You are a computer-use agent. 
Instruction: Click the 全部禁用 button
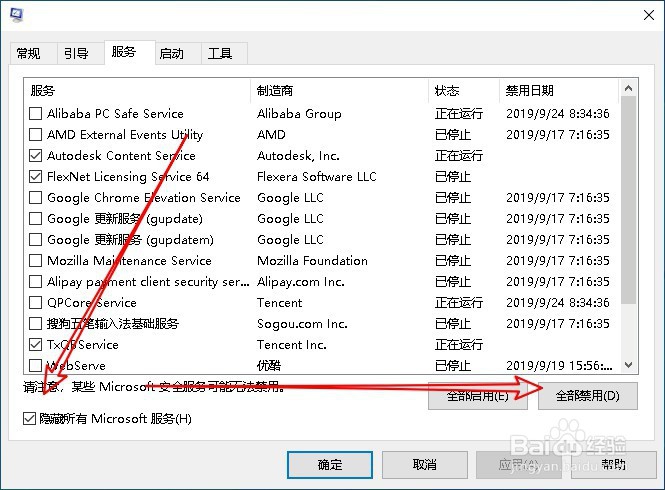coord(588,396)
